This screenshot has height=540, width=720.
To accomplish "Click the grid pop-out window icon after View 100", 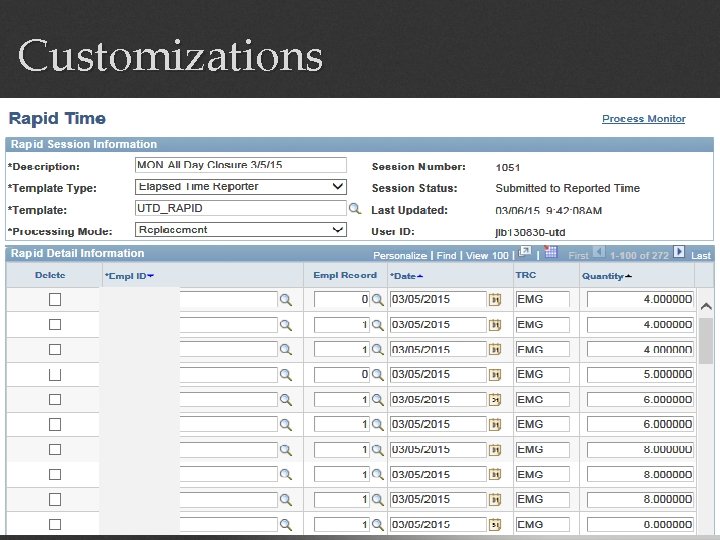I will [524, 252].
